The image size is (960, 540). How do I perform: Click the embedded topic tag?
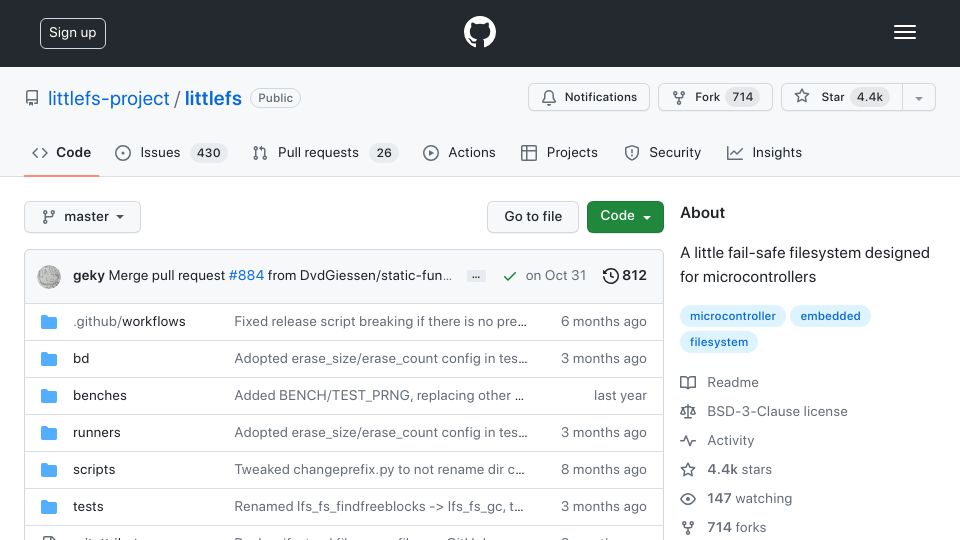point(830,316)
